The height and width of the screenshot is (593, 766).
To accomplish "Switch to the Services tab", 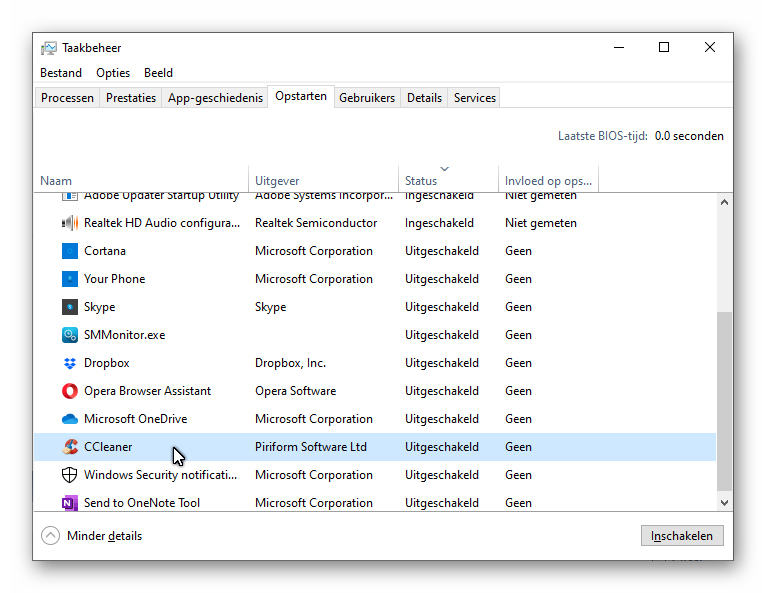I will 475,98.
